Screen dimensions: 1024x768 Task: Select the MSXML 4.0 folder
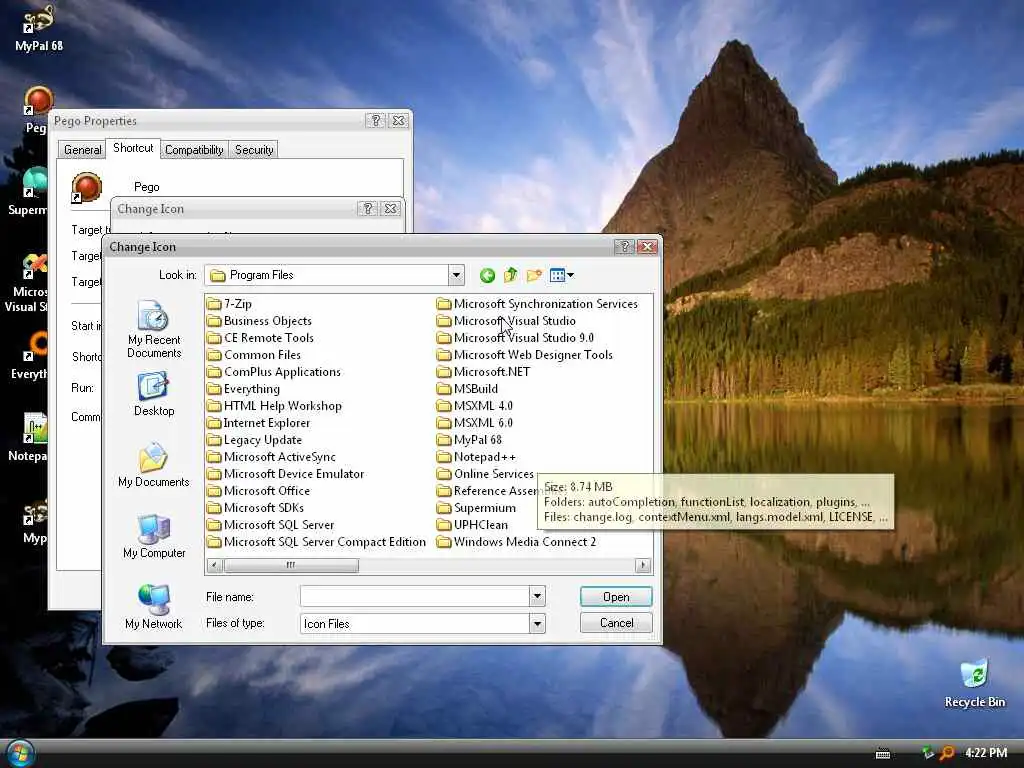pos(475,406)
